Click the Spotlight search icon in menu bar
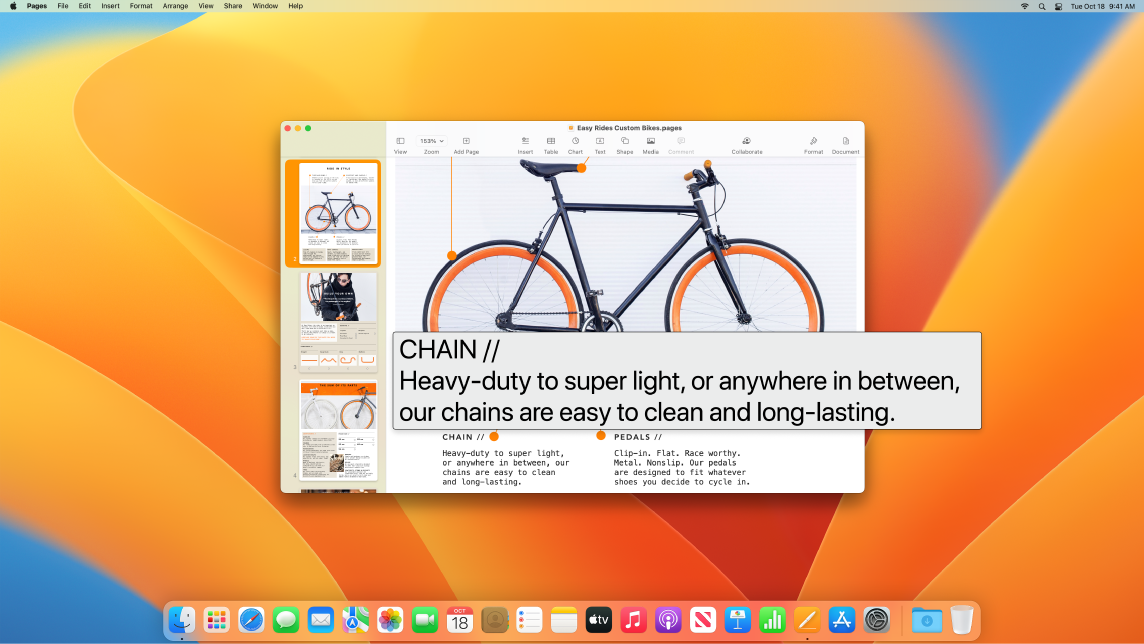Image resolution: width=1144 pixels, height=644 pixels. pos(1041,6)
